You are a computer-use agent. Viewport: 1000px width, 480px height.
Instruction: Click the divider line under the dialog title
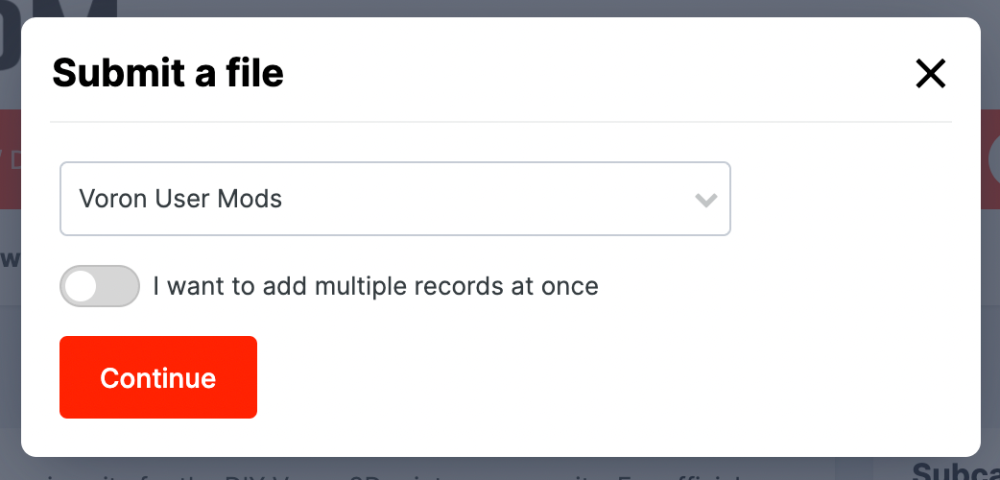pos(501,121)
